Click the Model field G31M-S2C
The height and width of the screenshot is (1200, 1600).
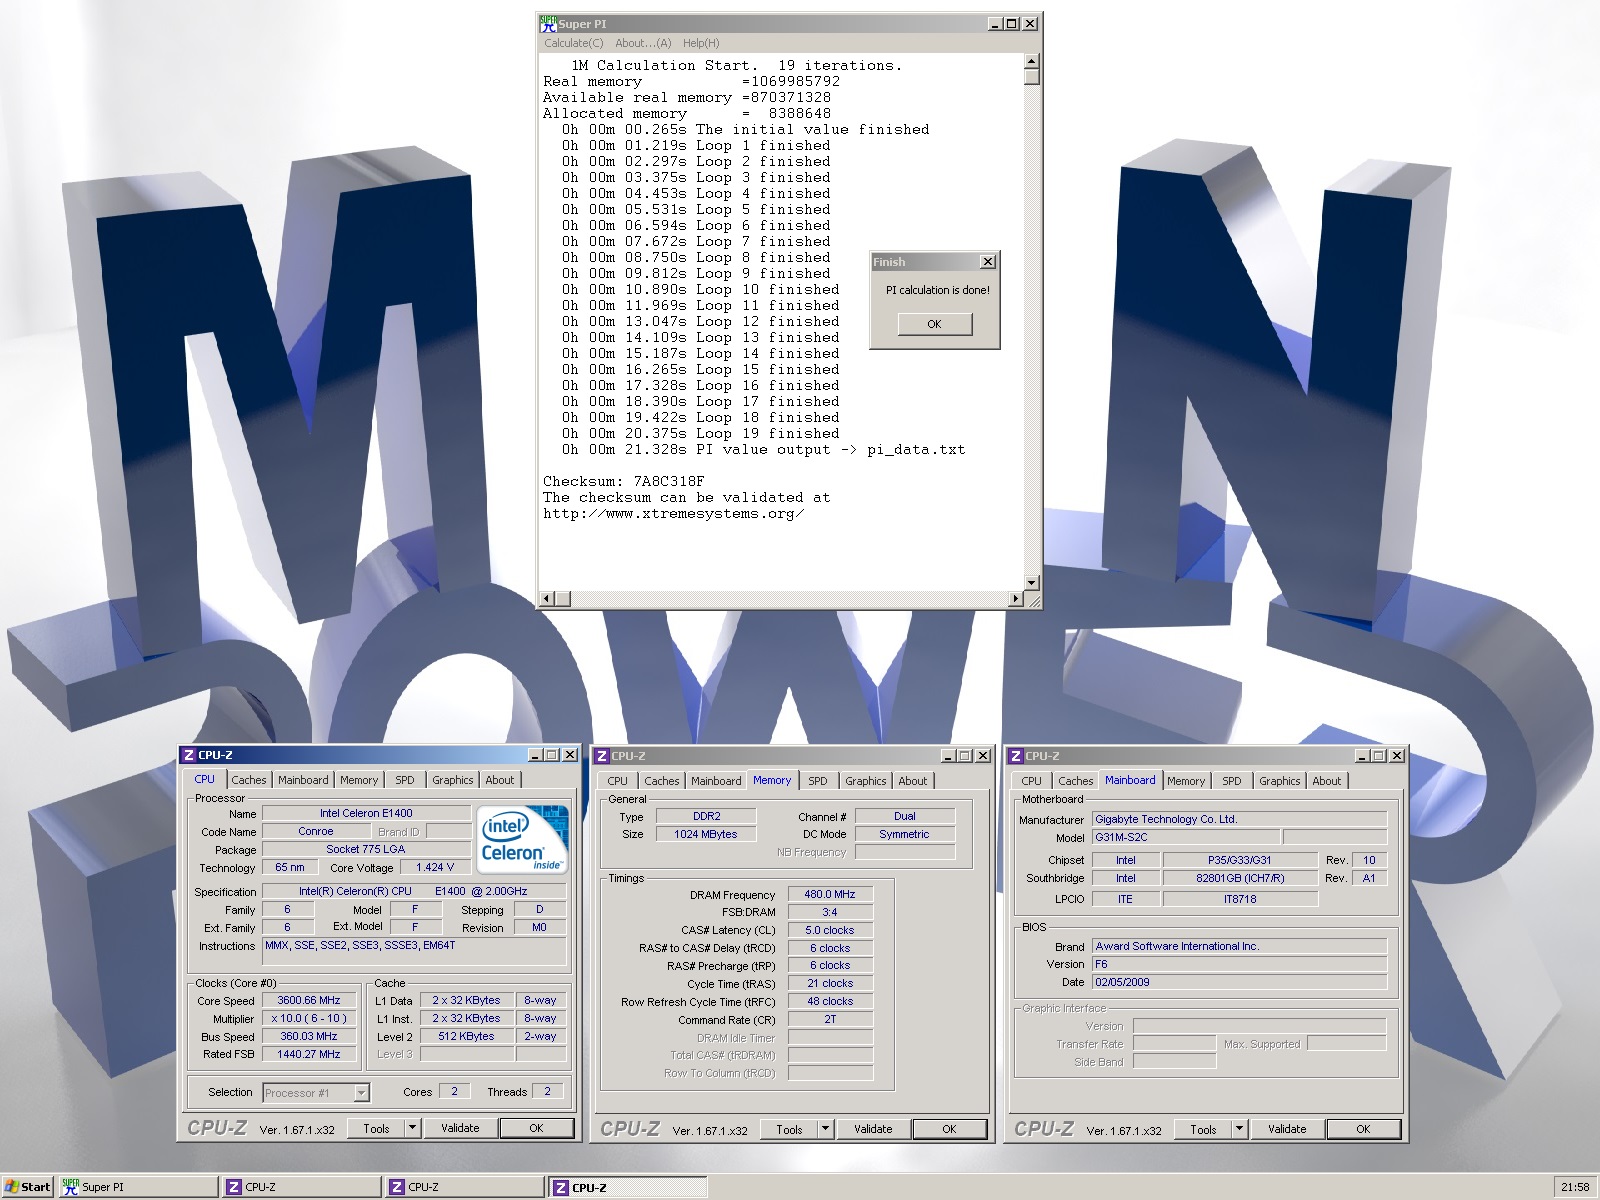[1184, 837]
